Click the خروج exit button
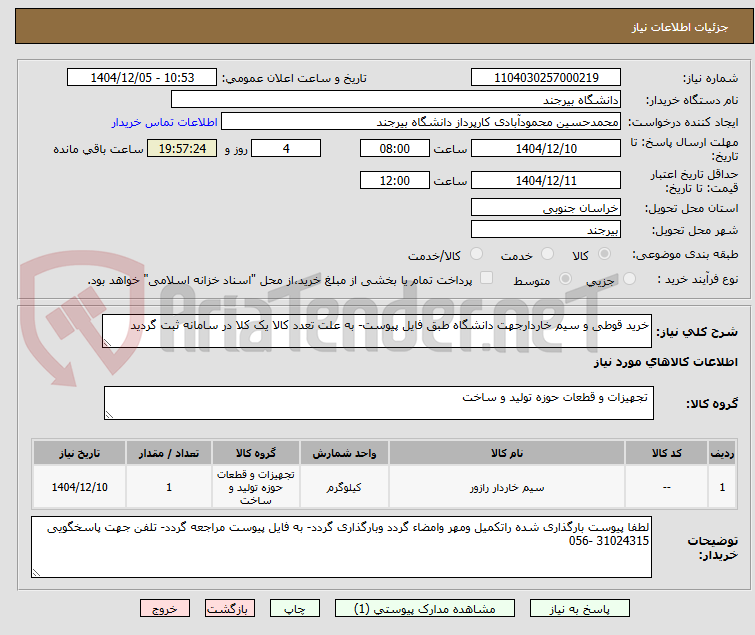The height and width of the screenshot is (635, 755). coord(165,609)
